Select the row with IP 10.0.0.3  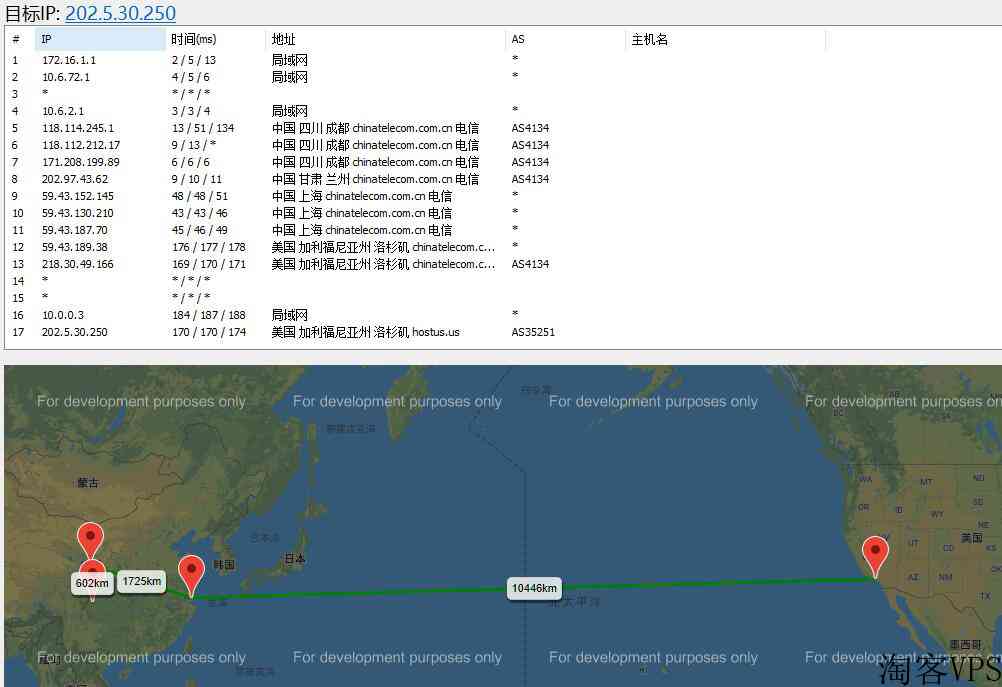[63, 315]
